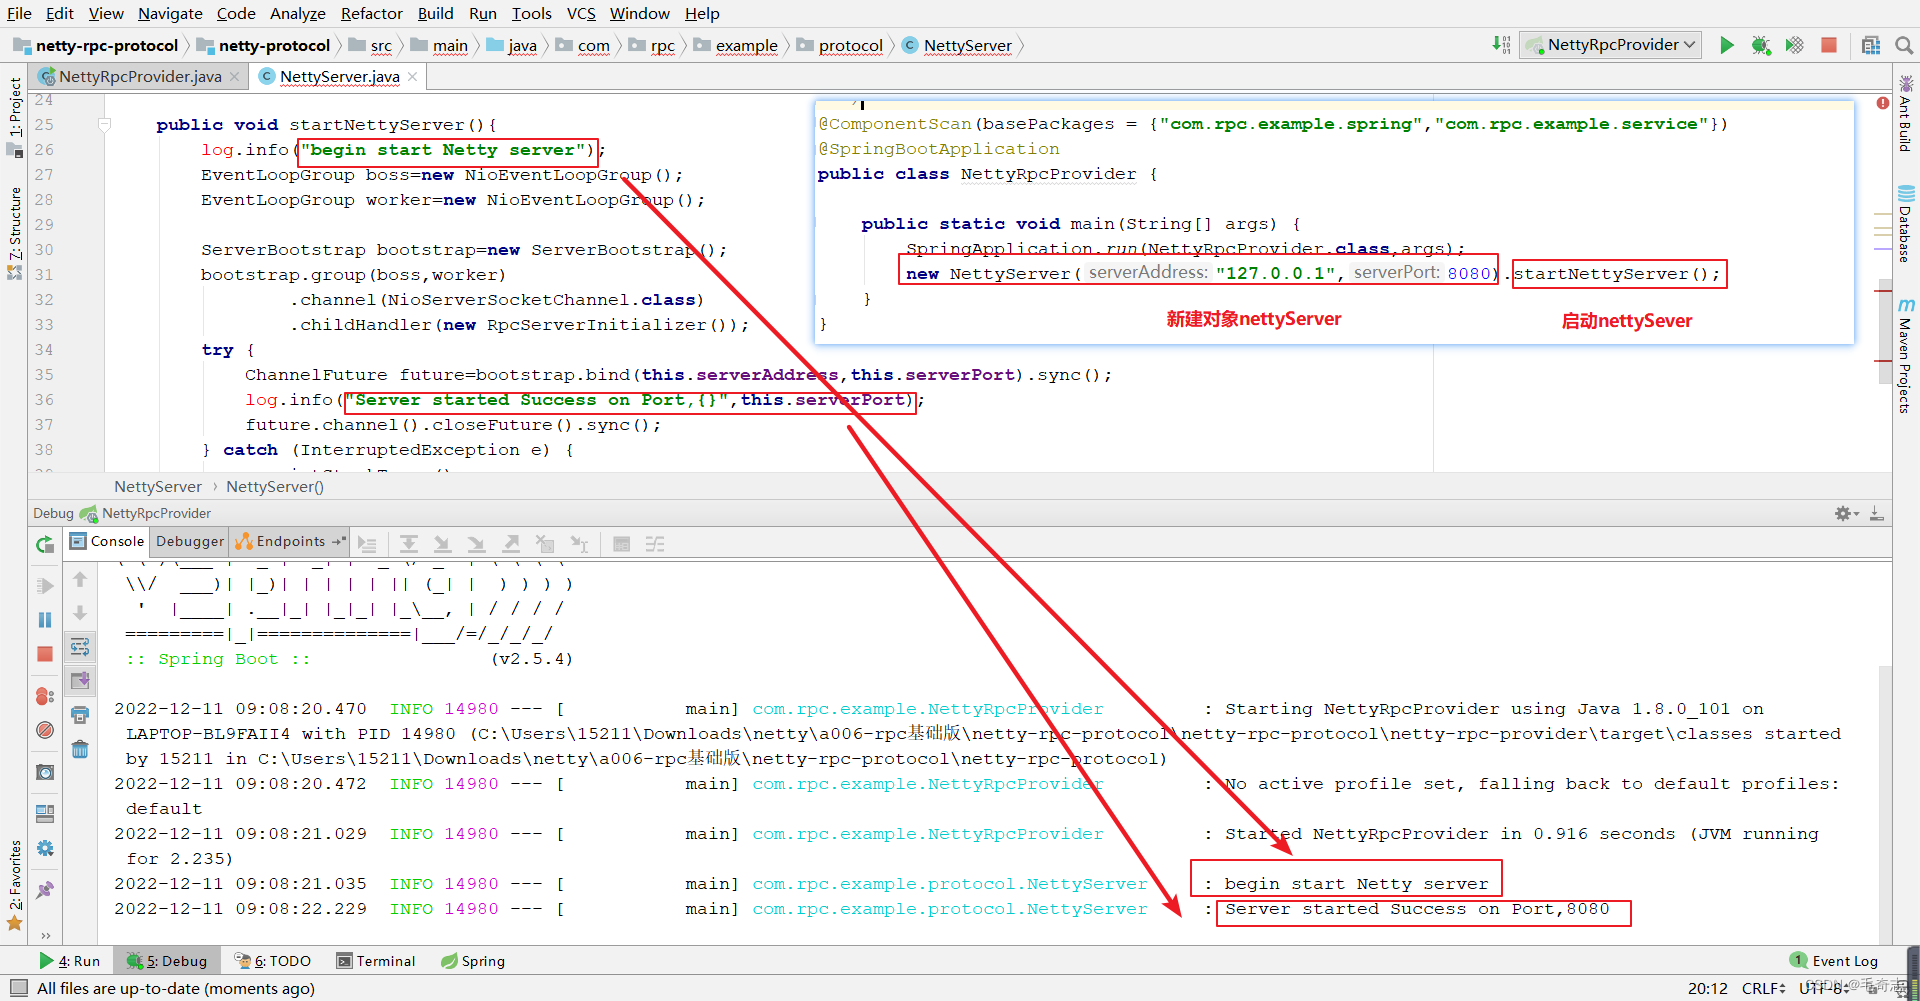Mute breakpoints in the debug sidebar
Screen dimensions: 1920x1001
coord(45,730)
